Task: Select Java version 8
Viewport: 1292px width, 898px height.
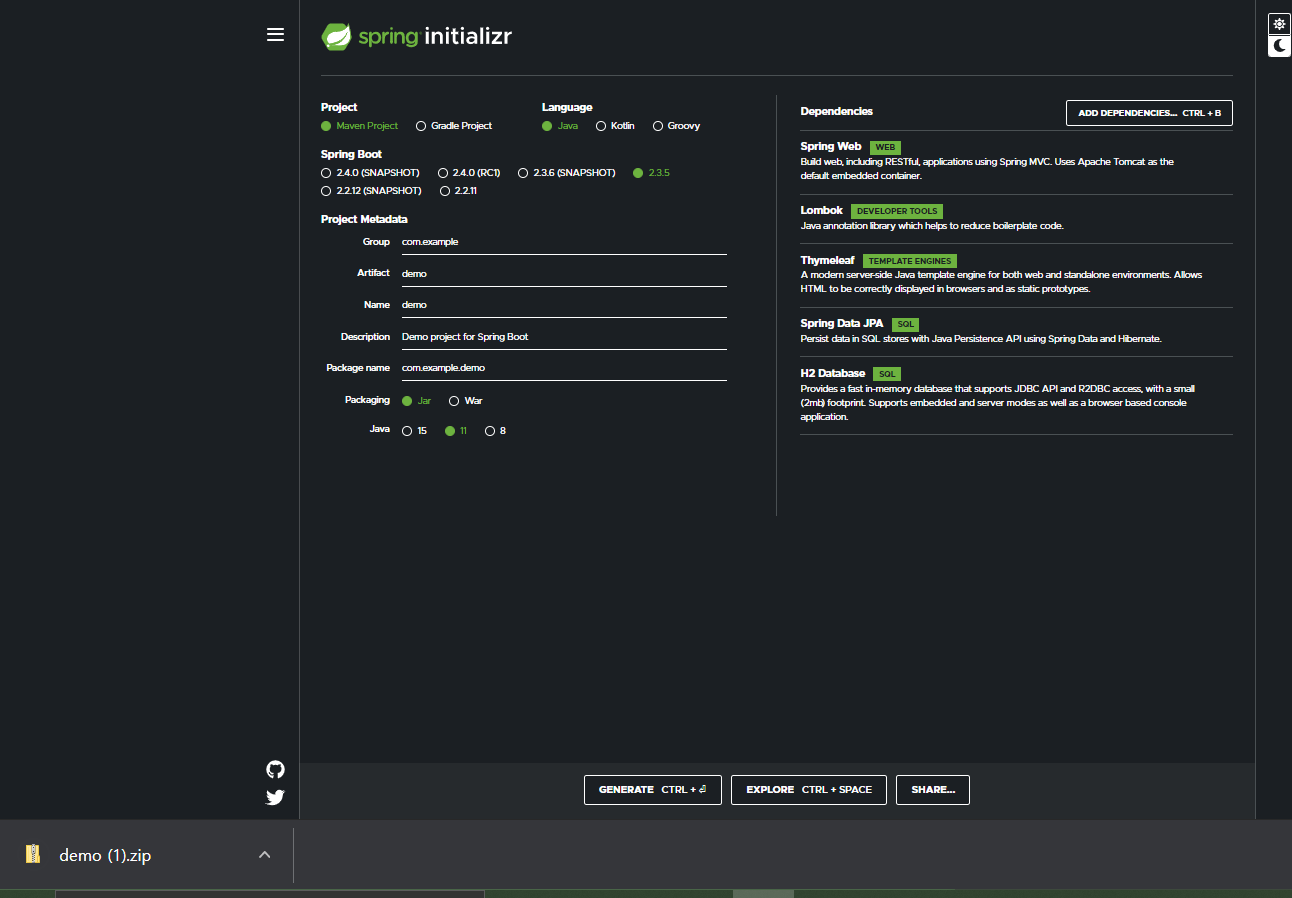Action: pyautogui.click(x=495, y=431)
